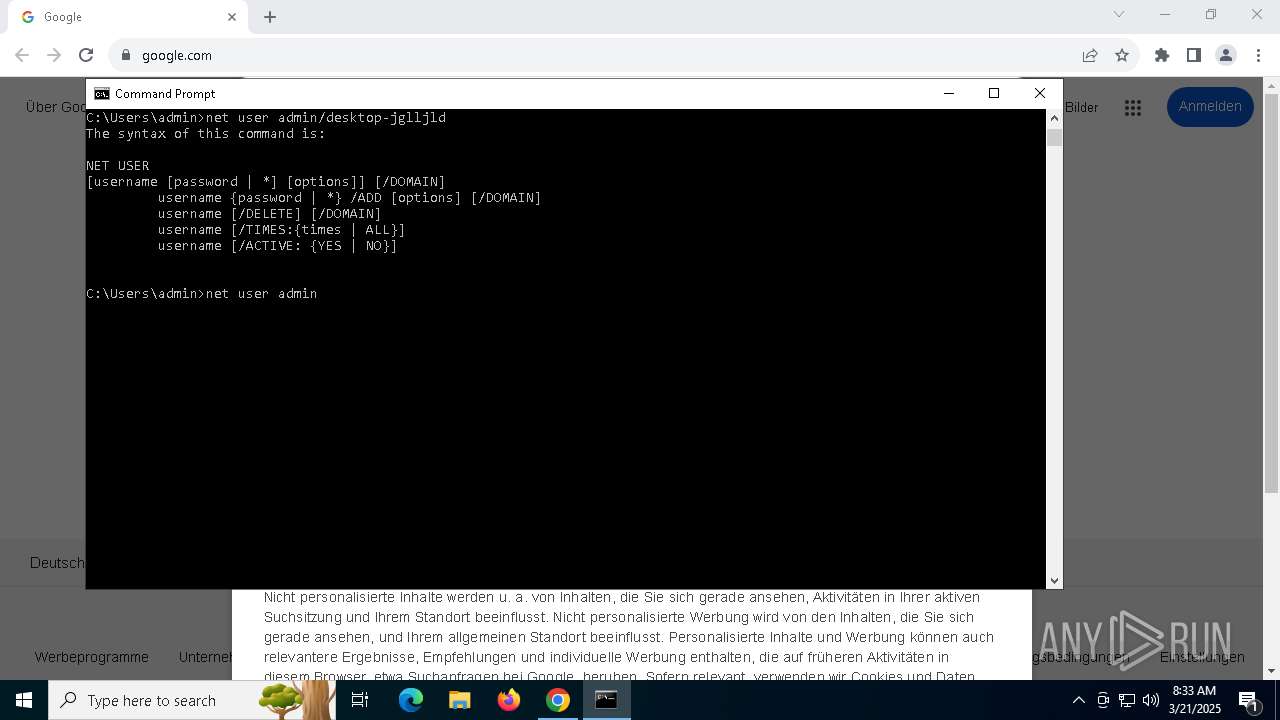
Task: Open Werbeprogramme footer link
Action: coord(91,657)
